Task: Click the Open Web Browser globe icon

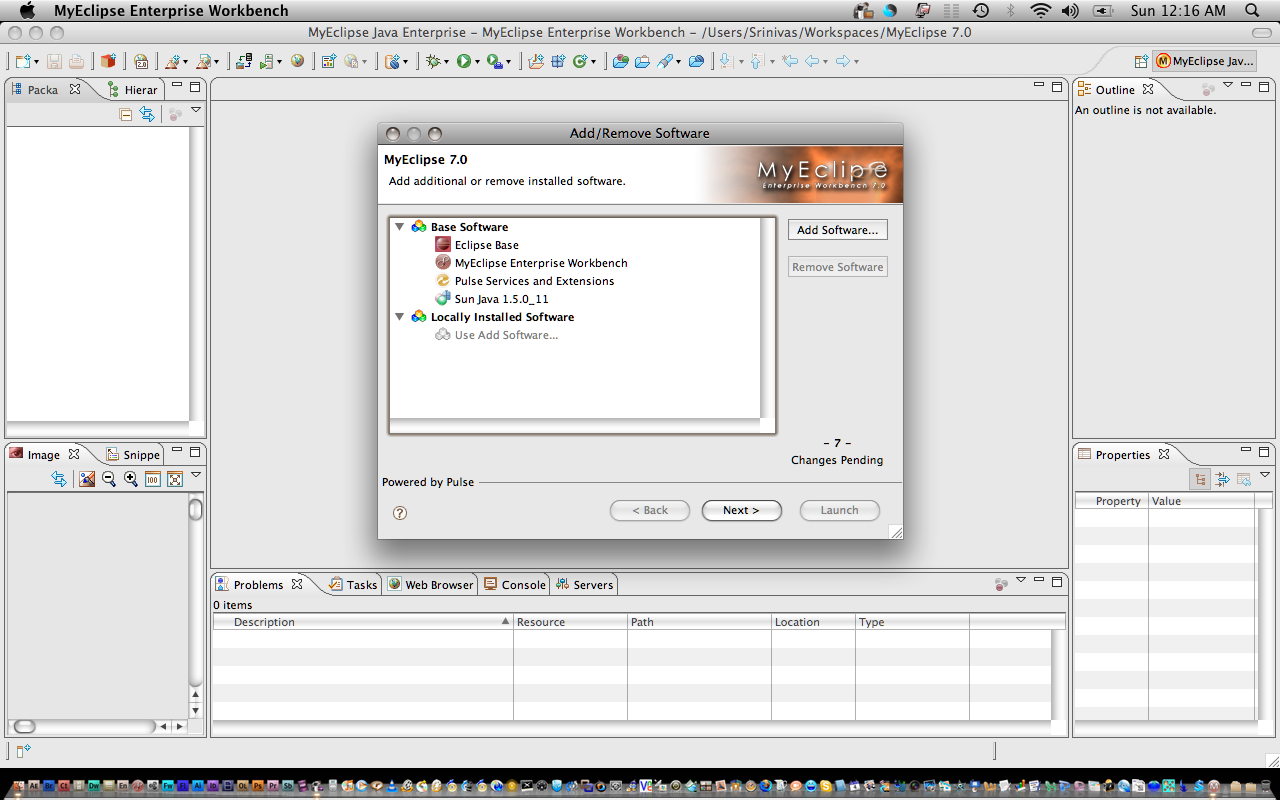Action: tap(298, 61)
